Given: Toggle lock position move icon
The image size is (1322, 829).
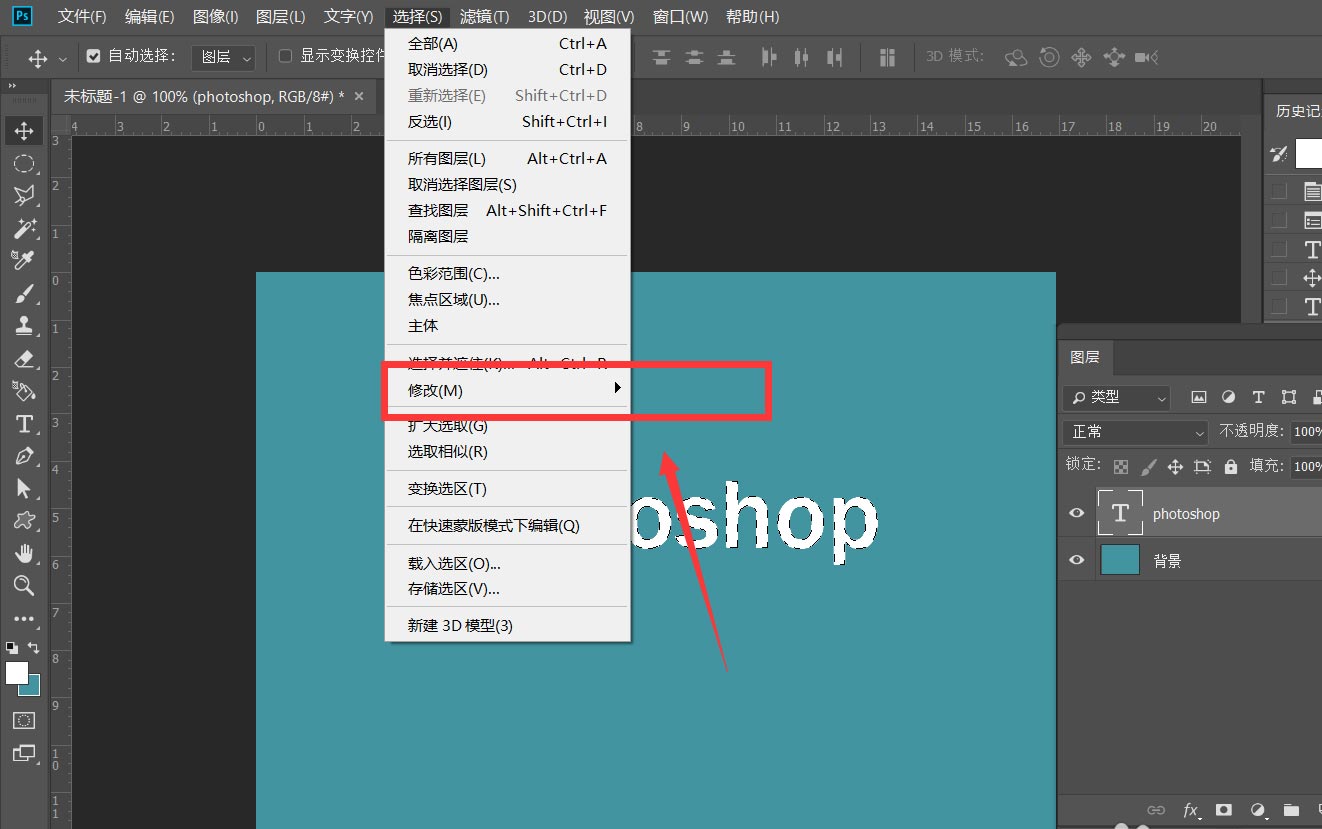Looking at the screenshot, I should 1176,466.
